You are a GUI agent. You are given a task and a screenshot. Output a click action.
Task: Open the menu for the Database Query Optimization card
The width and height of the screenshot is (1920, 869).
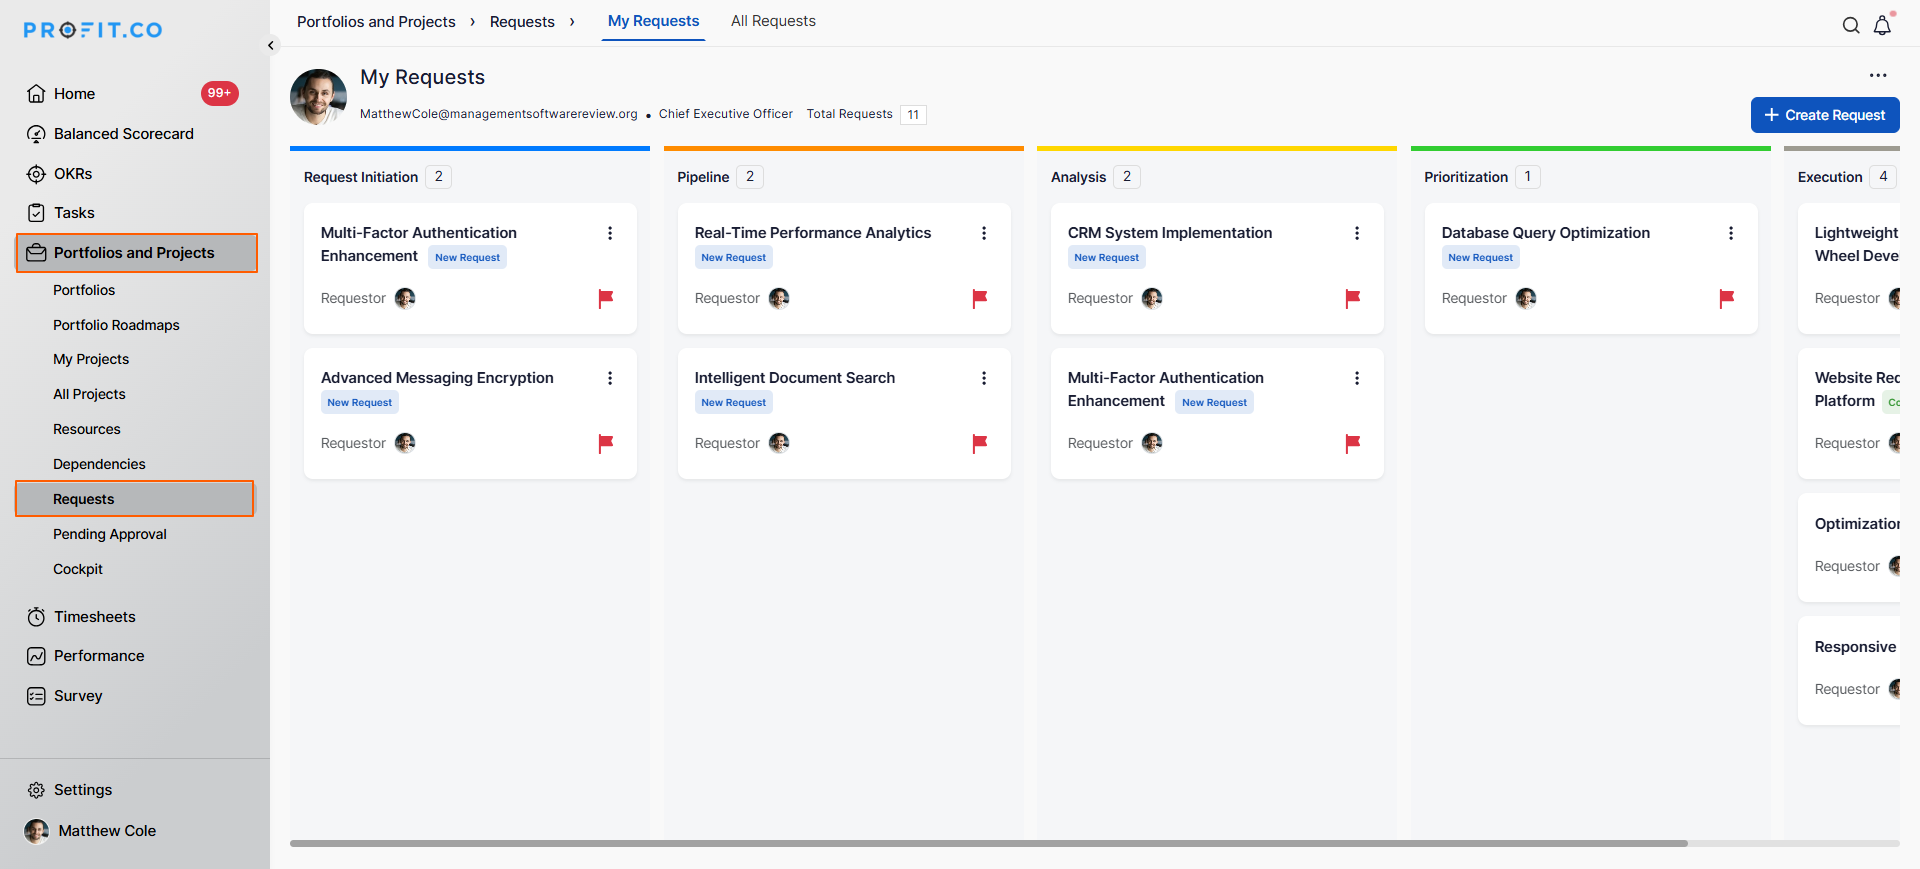pos(1731,233)
